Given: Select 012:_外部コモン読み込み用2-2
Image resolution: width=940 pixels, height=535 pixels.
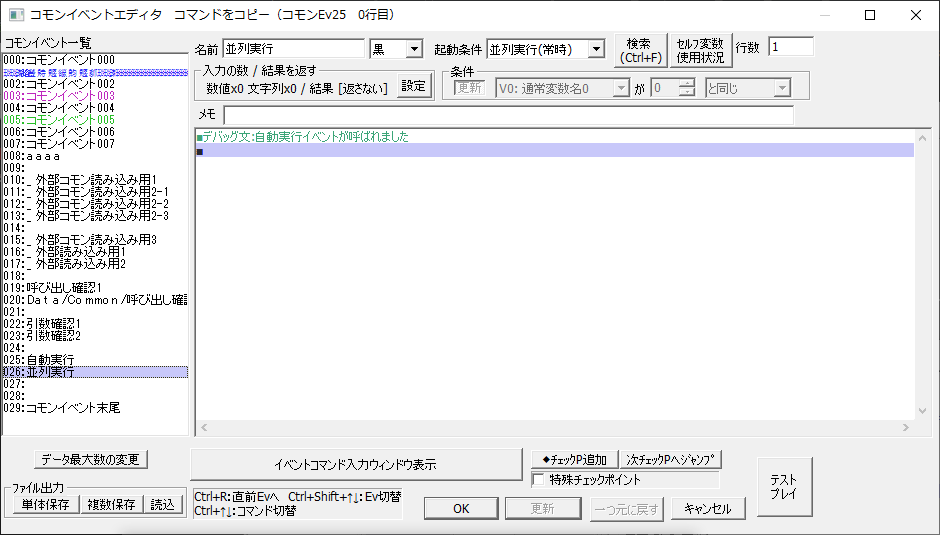Looking at the screenshot, I should point(95,204).
